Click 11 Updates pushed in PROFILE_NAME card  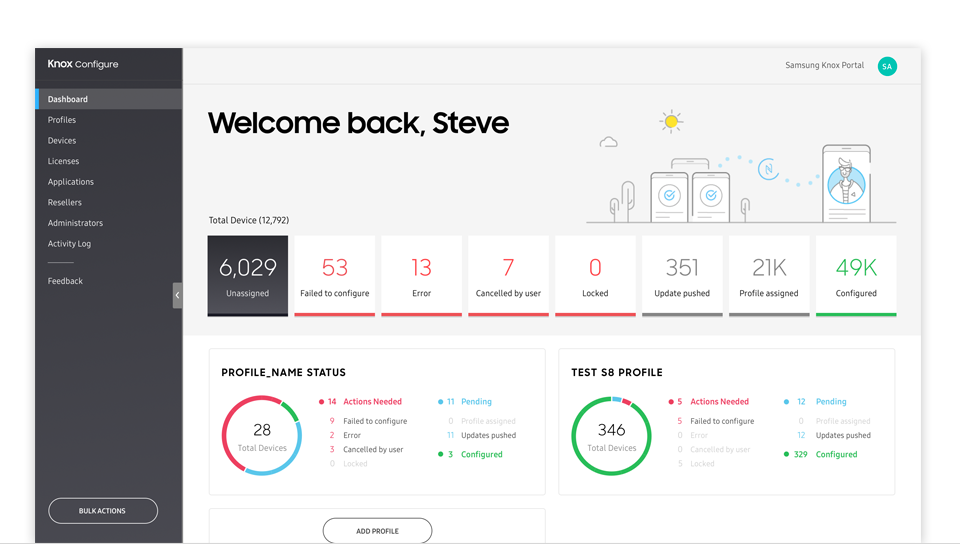(481, 435)
